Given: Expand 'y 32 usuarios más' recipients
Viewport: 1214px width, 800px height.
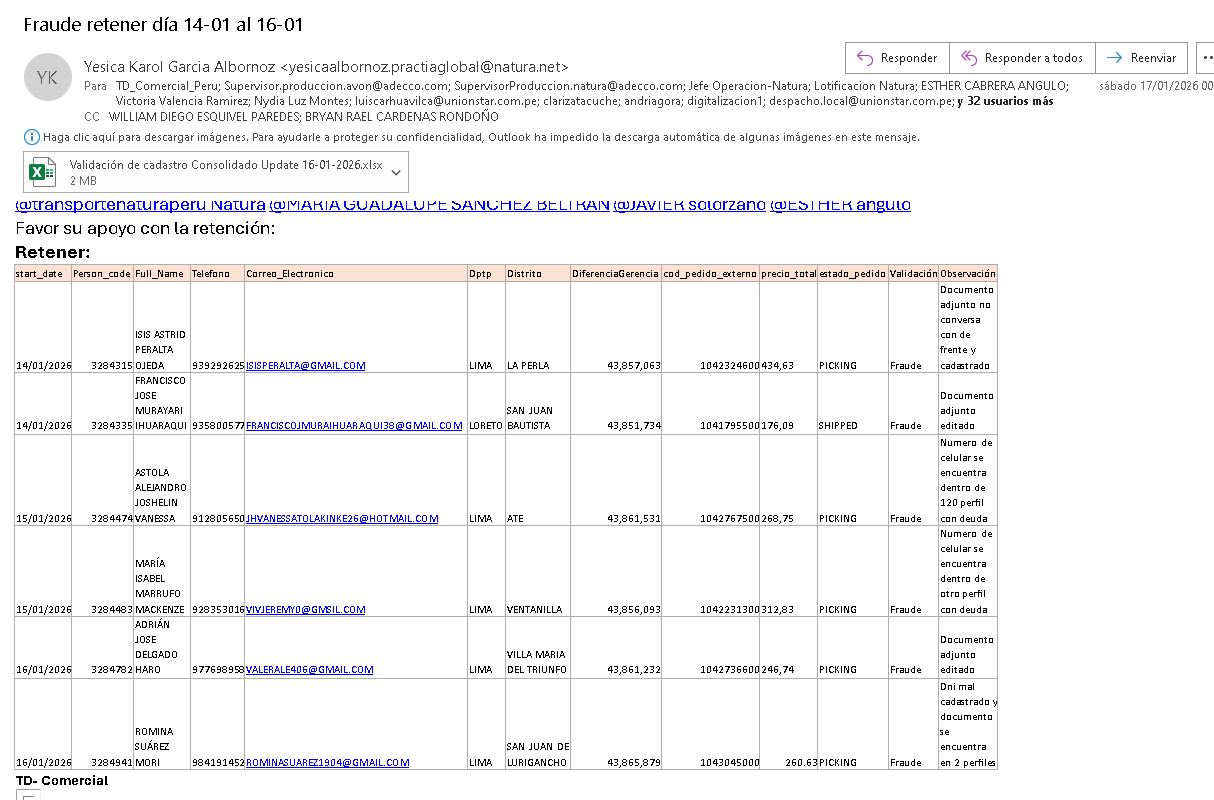Looking at the screenshot, I should [1004, 101].
